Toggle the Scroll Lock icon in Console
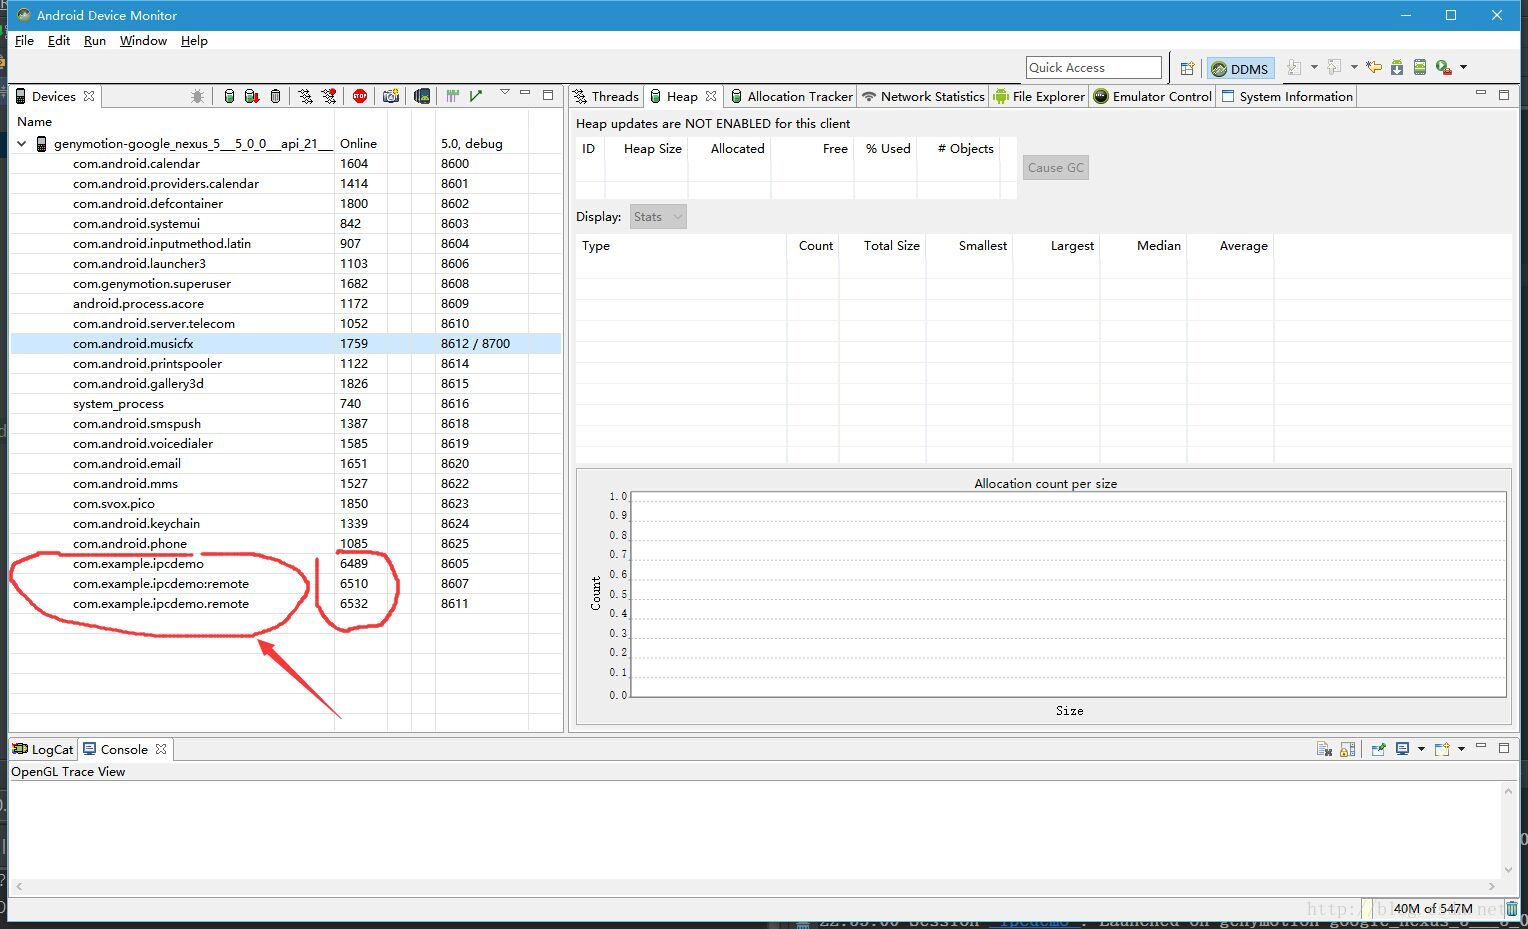The image size is (1528, 929). pyautogui.click(x=1347, y=749)
